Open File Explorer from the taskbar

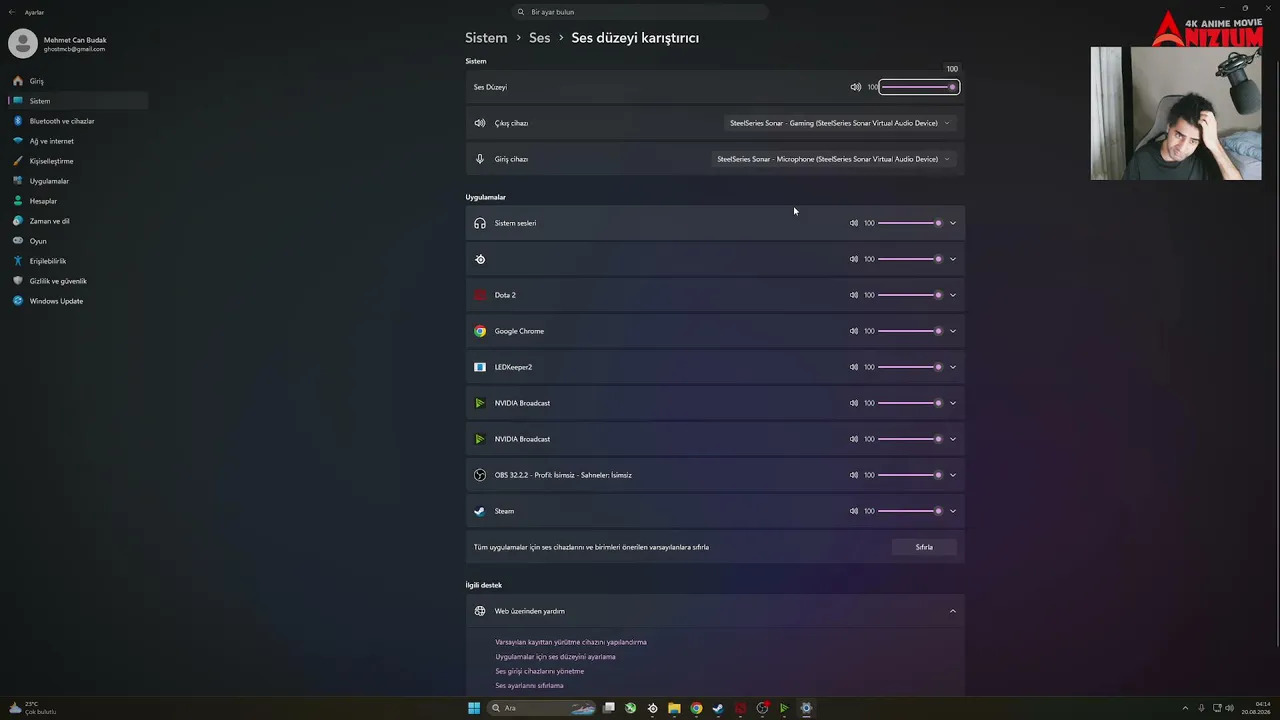point(674,708)
